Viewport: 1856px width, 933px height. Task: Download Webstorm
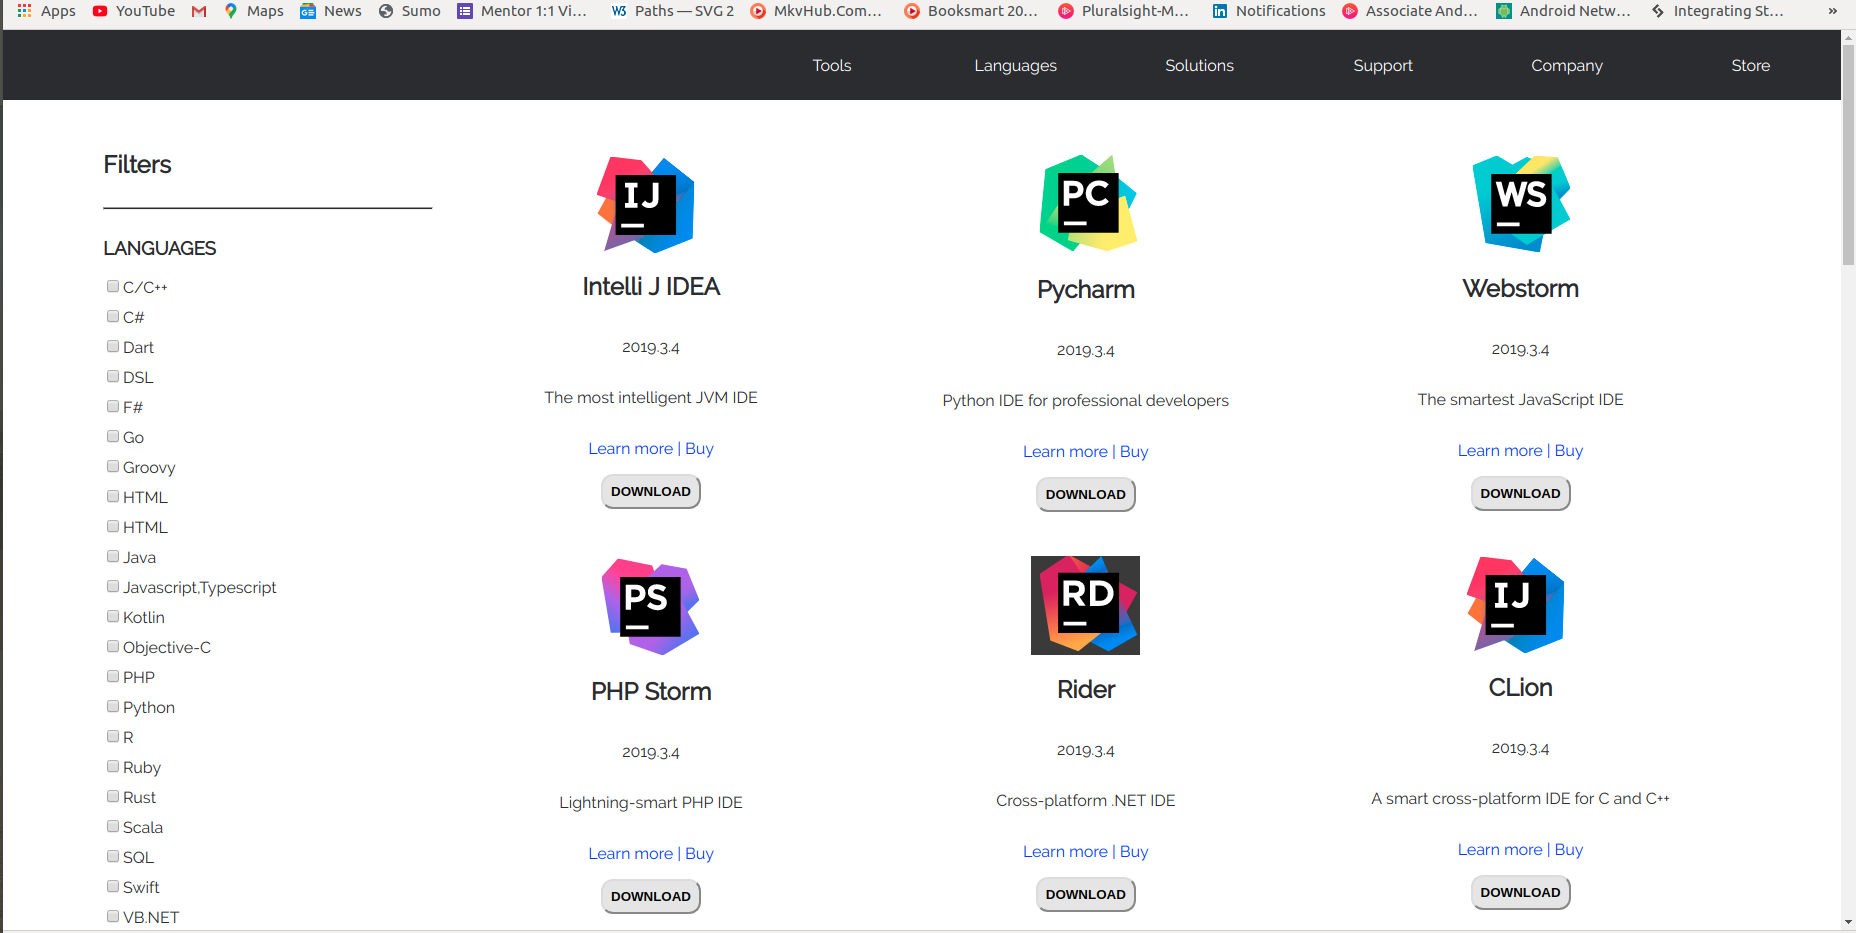click(1520, 494)
